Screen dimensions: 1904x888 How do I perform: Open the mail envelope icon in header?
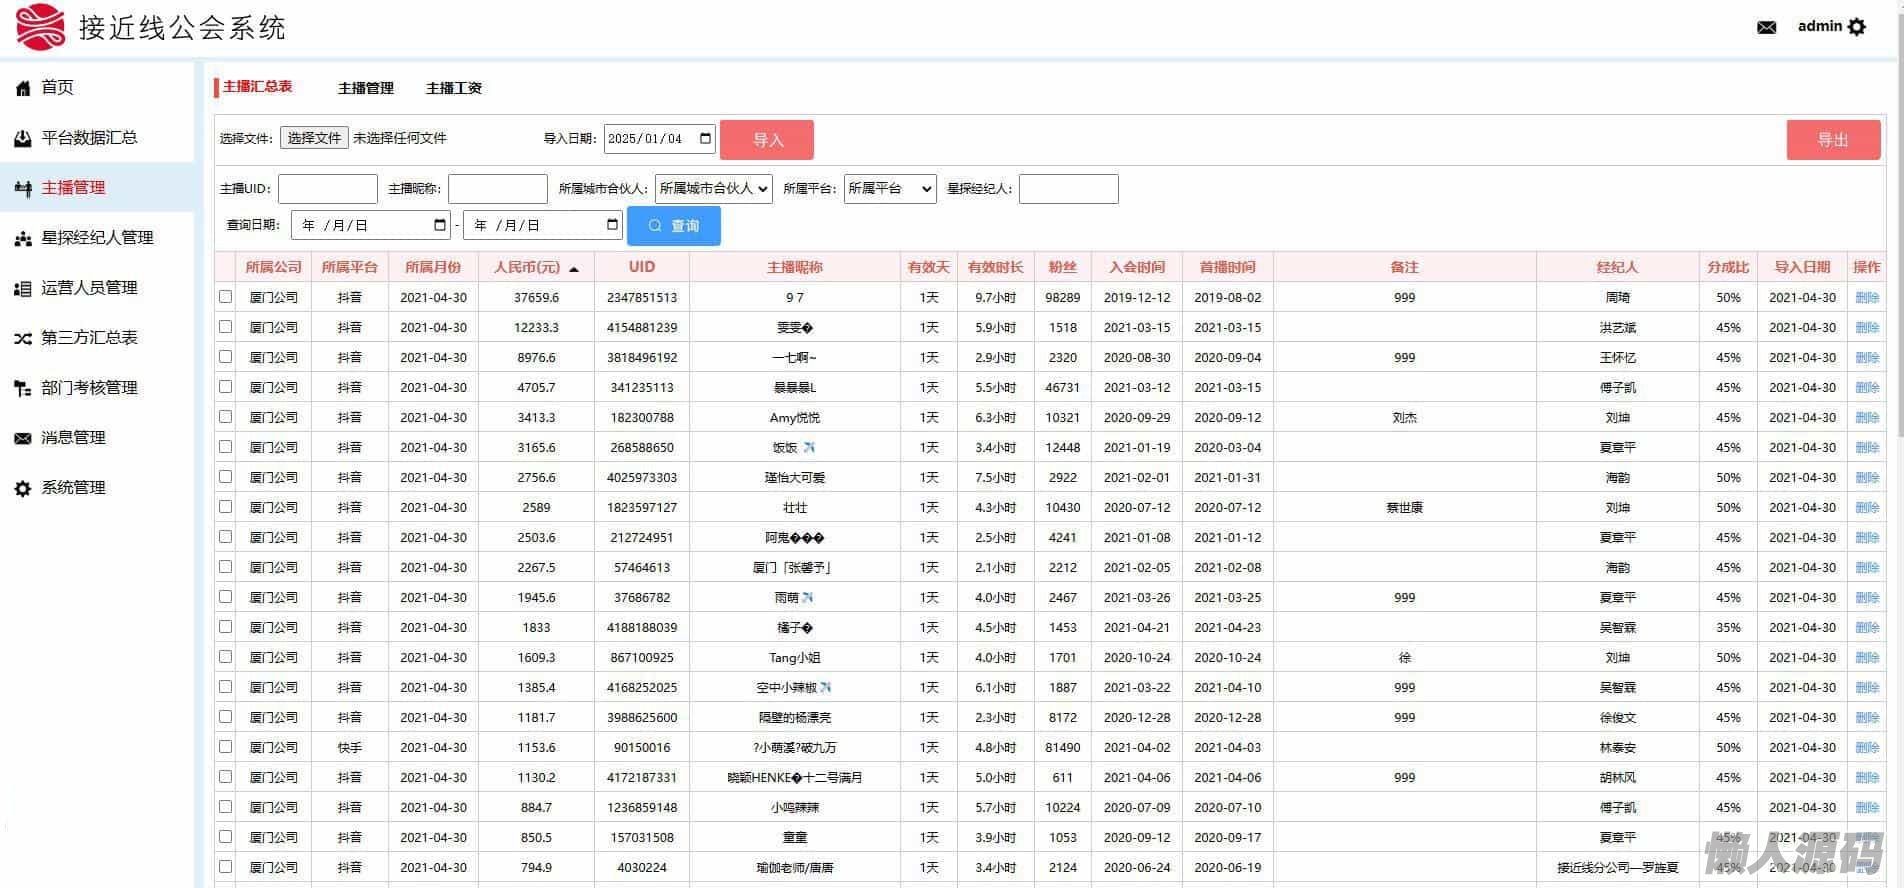pos(1766,28)
